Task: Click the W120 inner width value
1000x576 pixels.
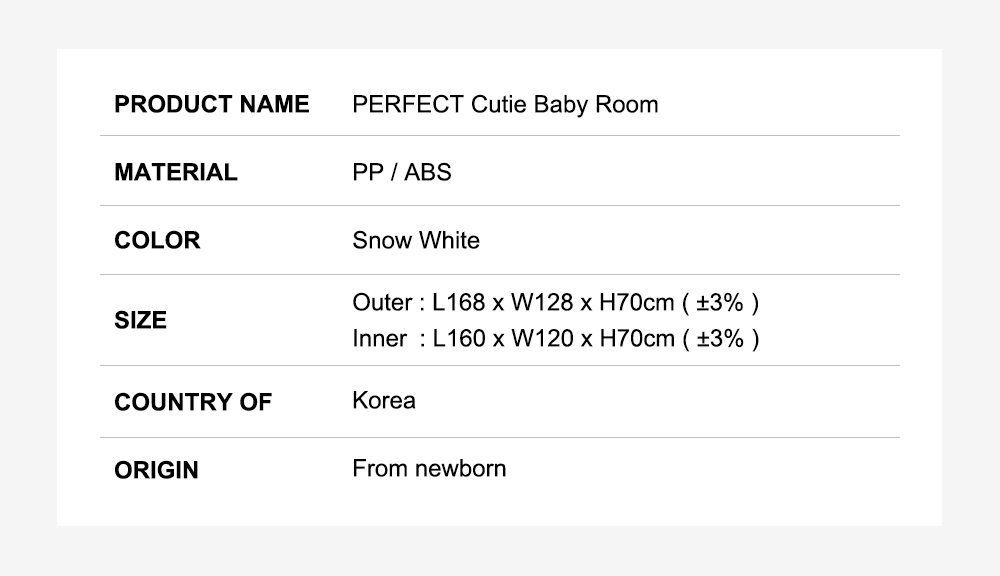Action: click(542, 339)
